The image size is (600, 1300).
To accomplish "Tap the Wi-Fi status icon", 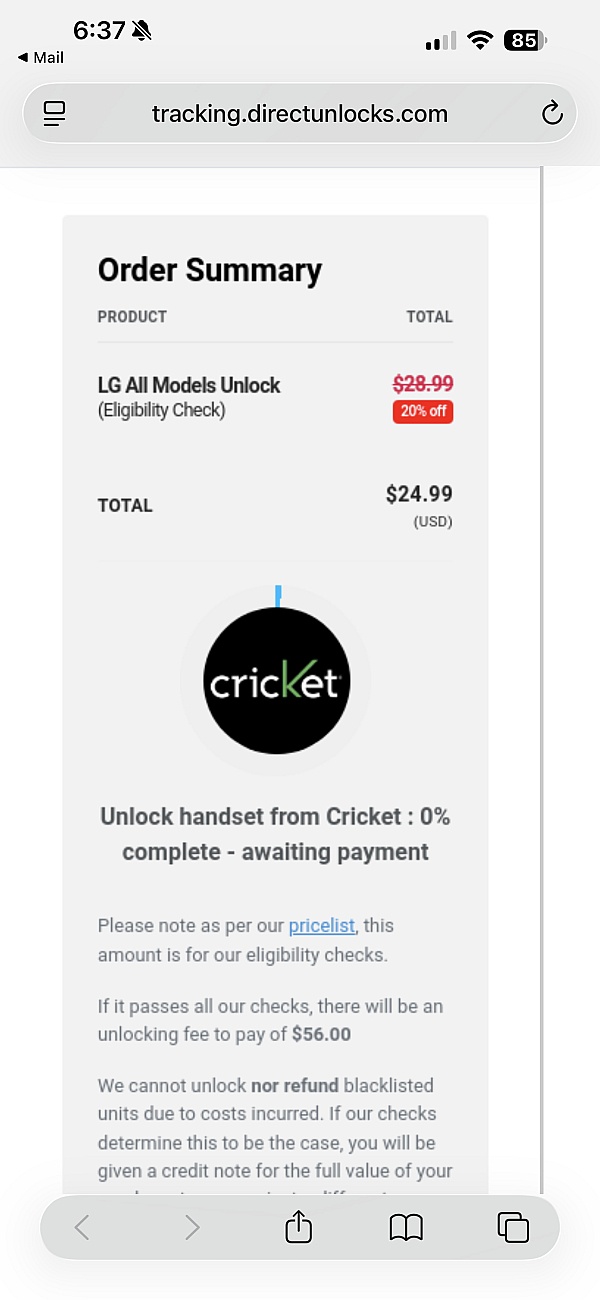I will point(481,40).
